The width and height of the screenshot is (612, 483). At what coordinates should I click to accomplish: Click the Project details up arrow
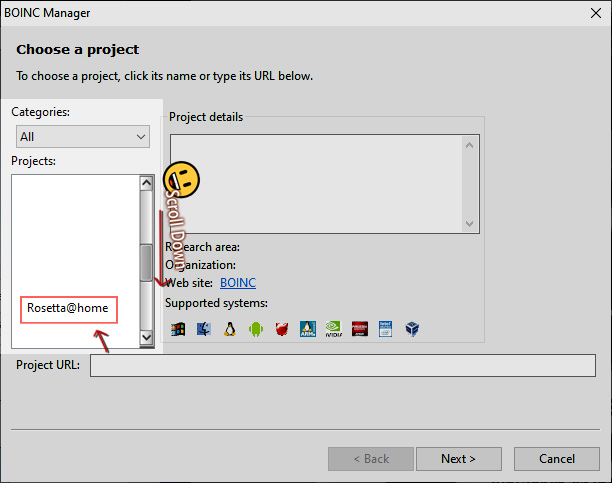coord(470,145)
